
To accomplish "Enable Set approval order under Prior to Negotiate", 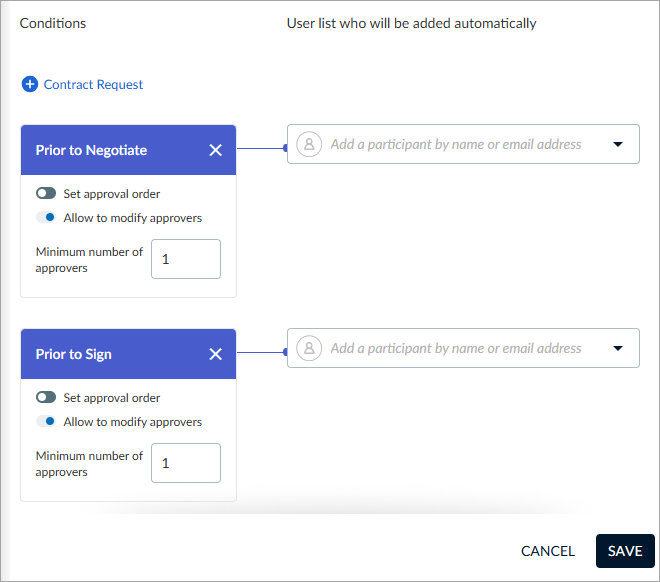I will (x=46, y=193).
